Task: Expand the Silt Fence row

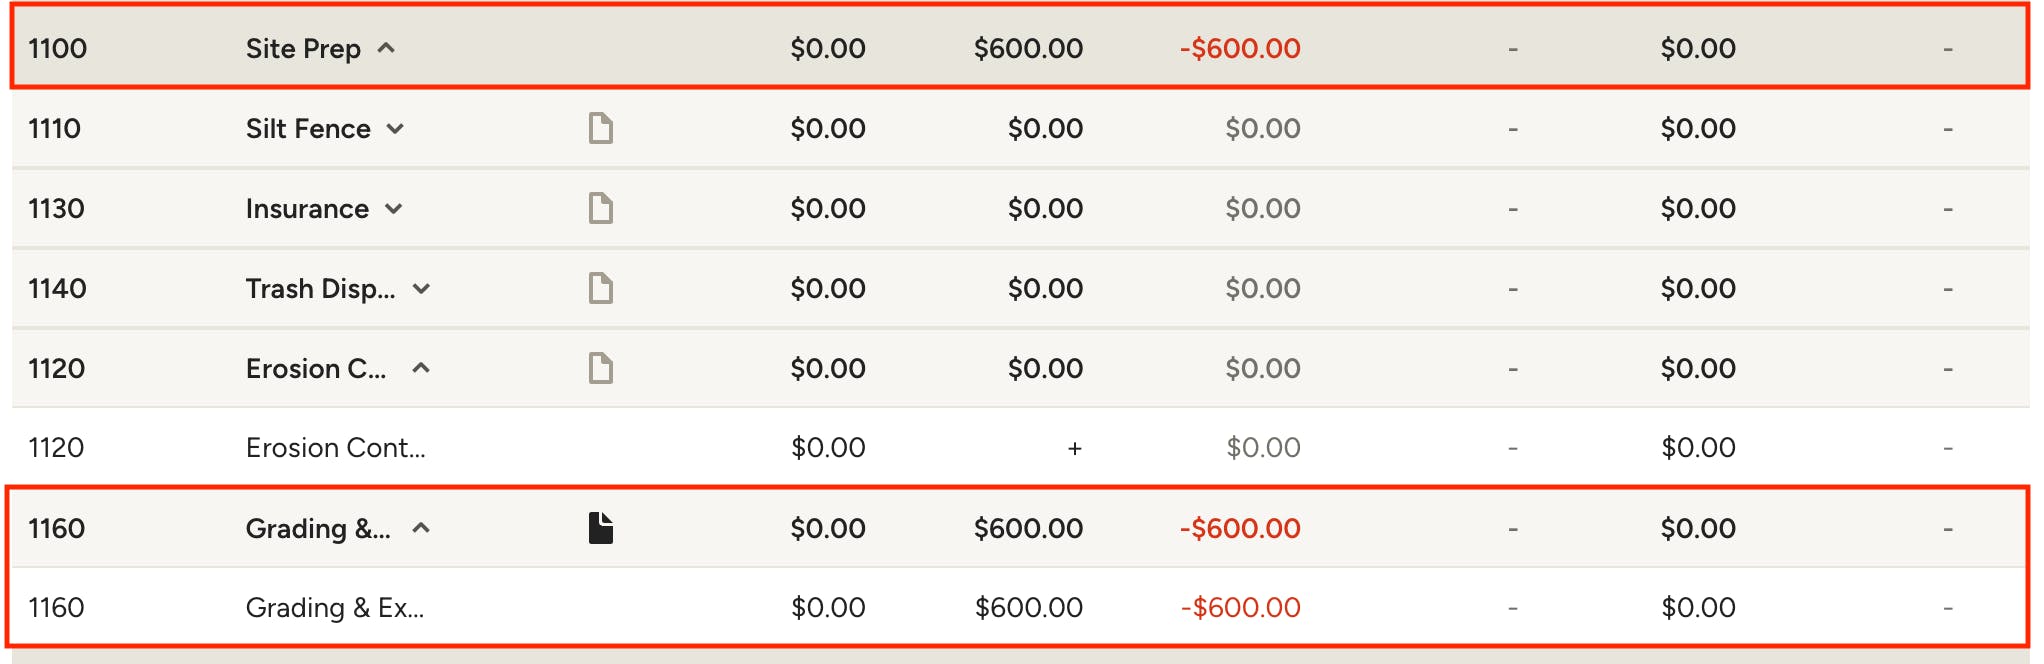Action: click(395, 128)
